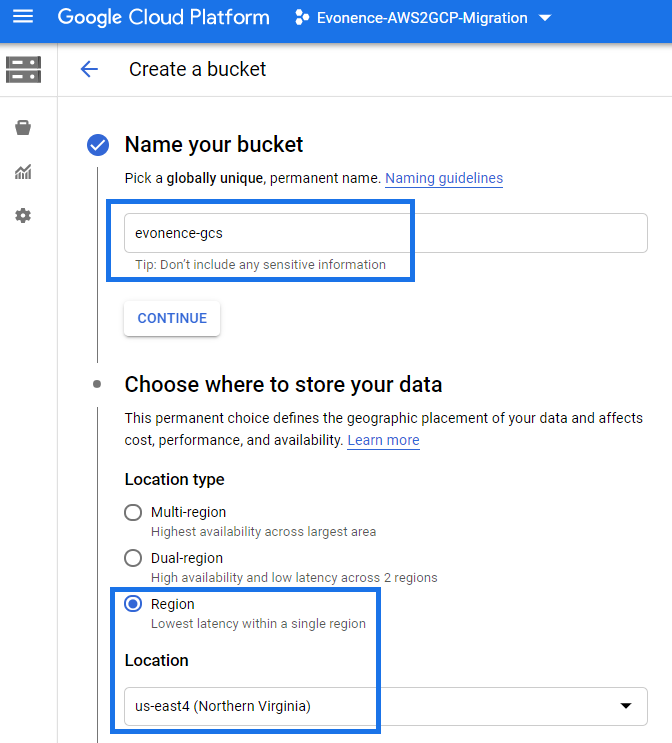The width and height of the screenshot is (672, 743).
Task: Click the Location dropdown arrow
Action: [626, 706]
